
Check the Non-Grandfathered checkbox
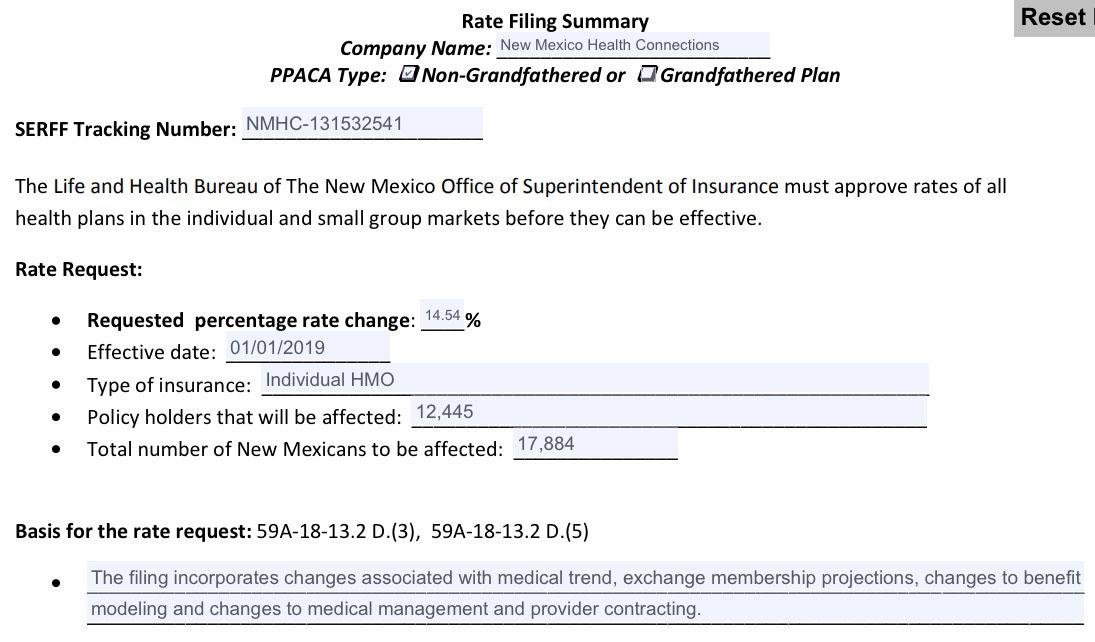[x=408, y=74]
